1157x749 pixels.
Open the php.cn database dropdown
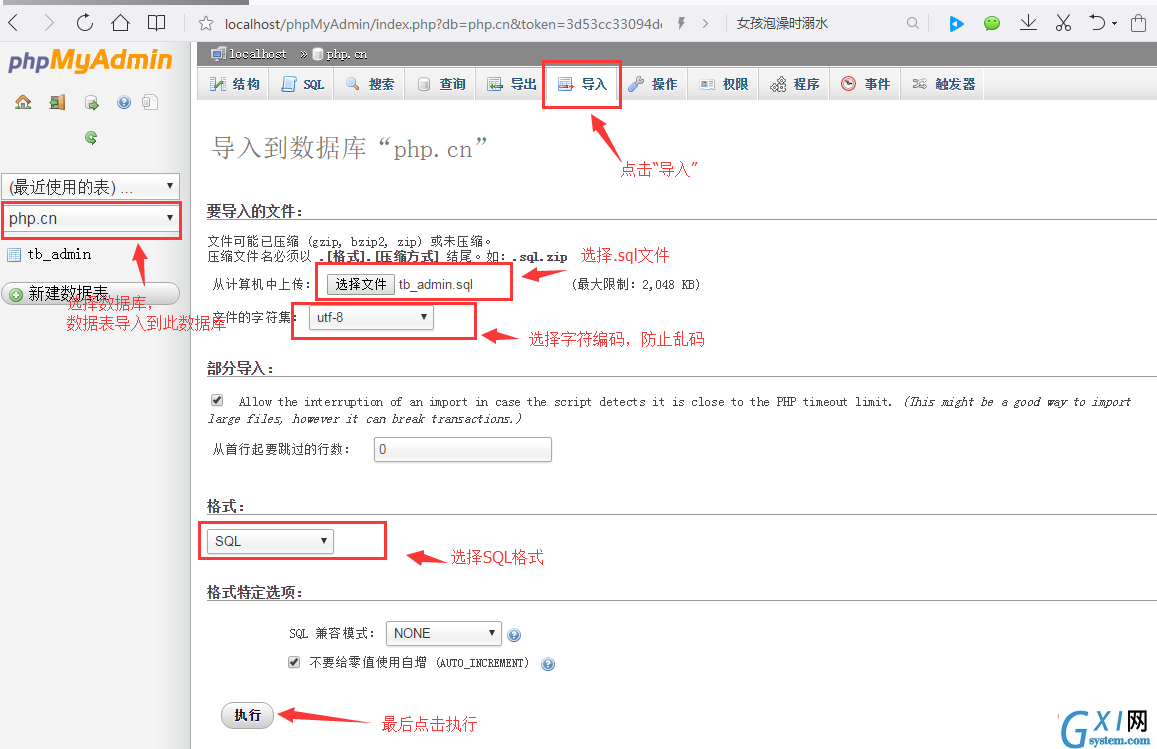[91, 218]
